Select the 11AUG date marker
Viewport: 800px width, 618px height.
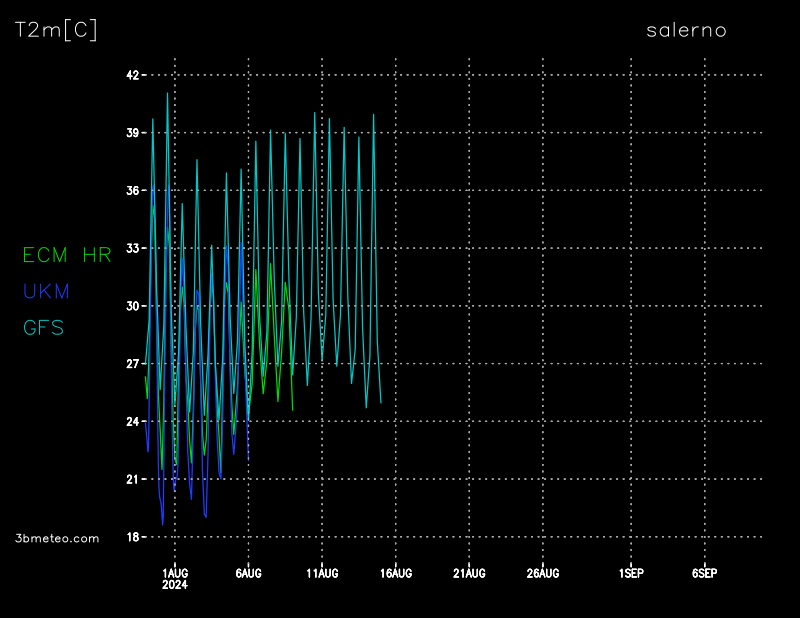322,573
